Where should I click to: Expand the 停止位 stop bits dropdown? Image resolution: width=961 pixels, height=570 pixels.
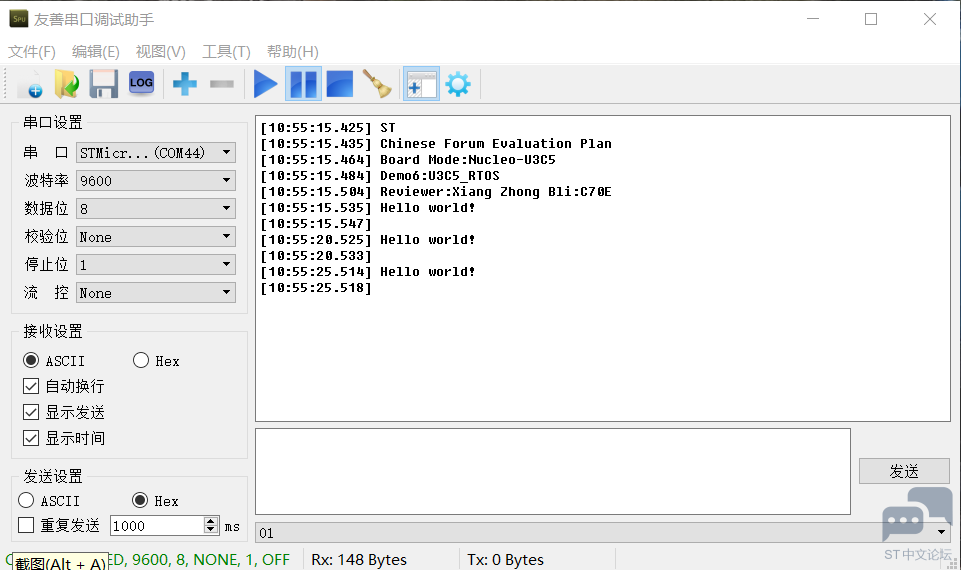click(156, 265)
